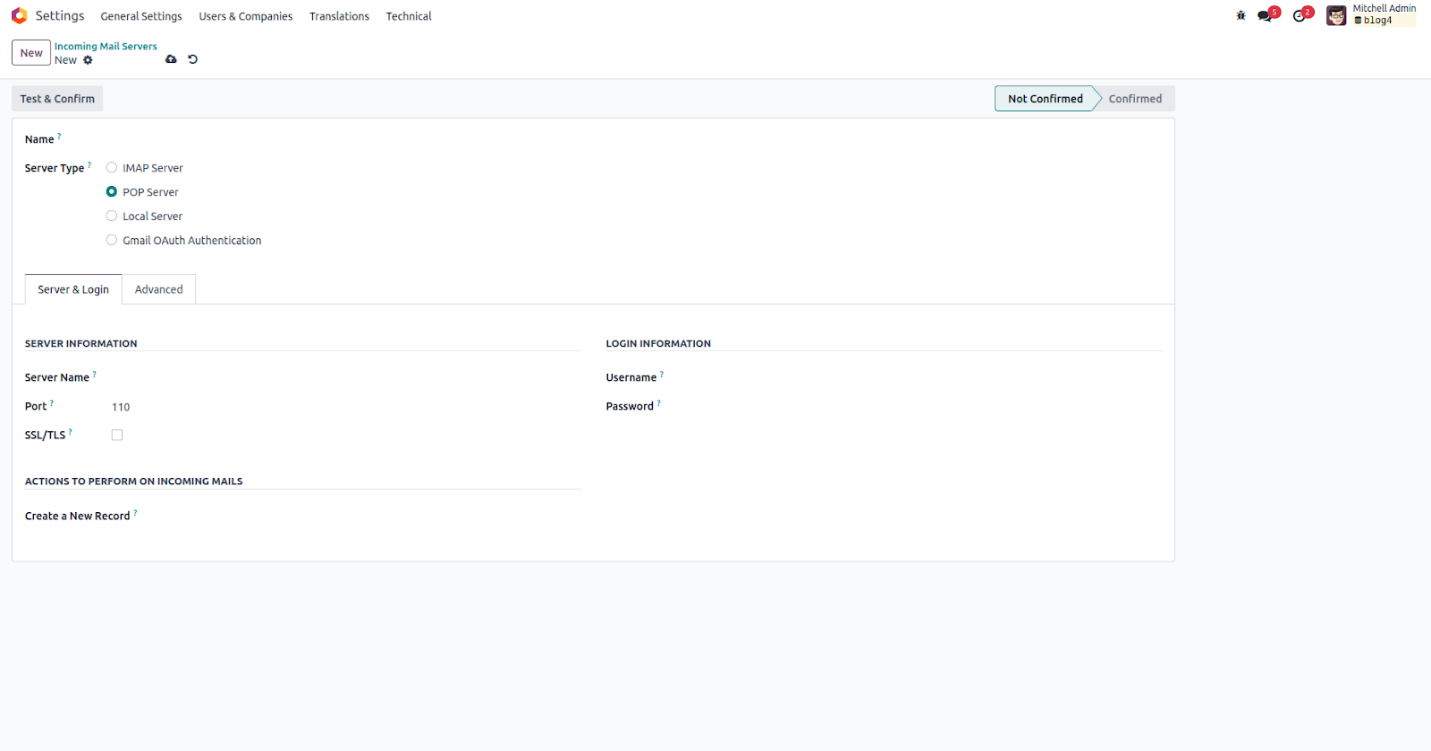This screenshot has height=751, width=1431.
Task: Show help tooltip for Port
Action: tap(52, 403)
